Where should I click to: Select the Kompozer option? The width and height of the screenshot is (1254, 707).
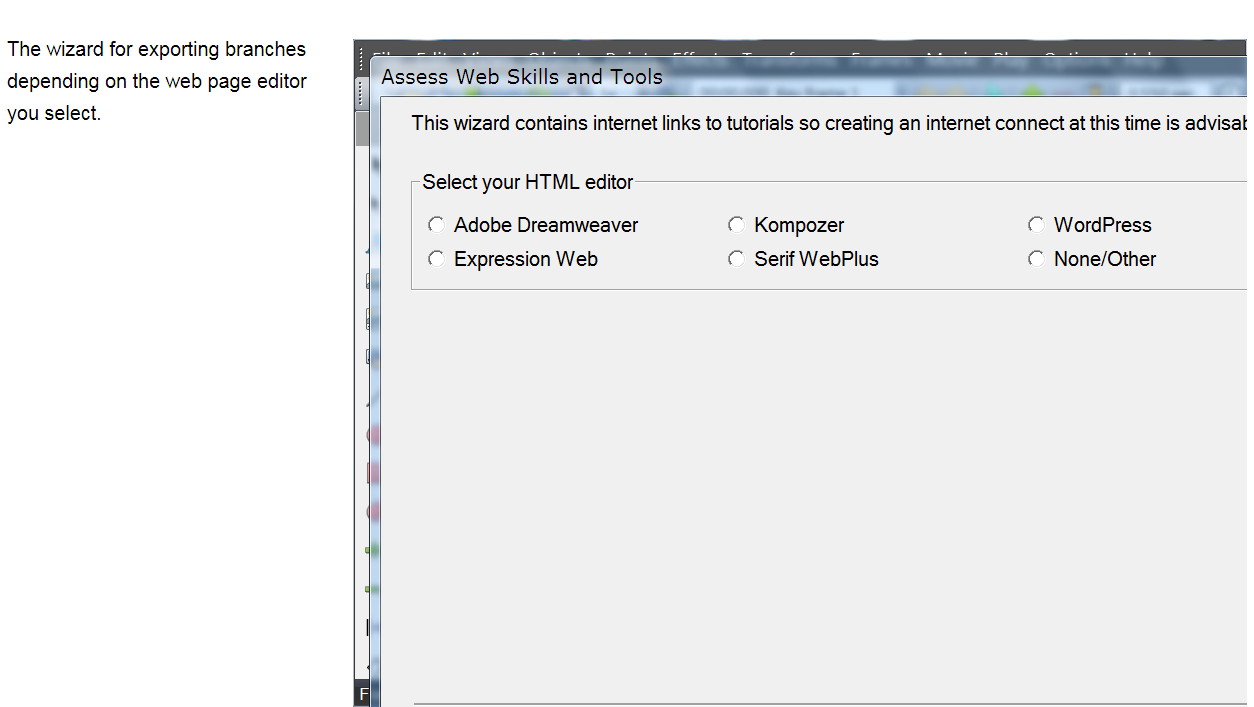[736, 225]
